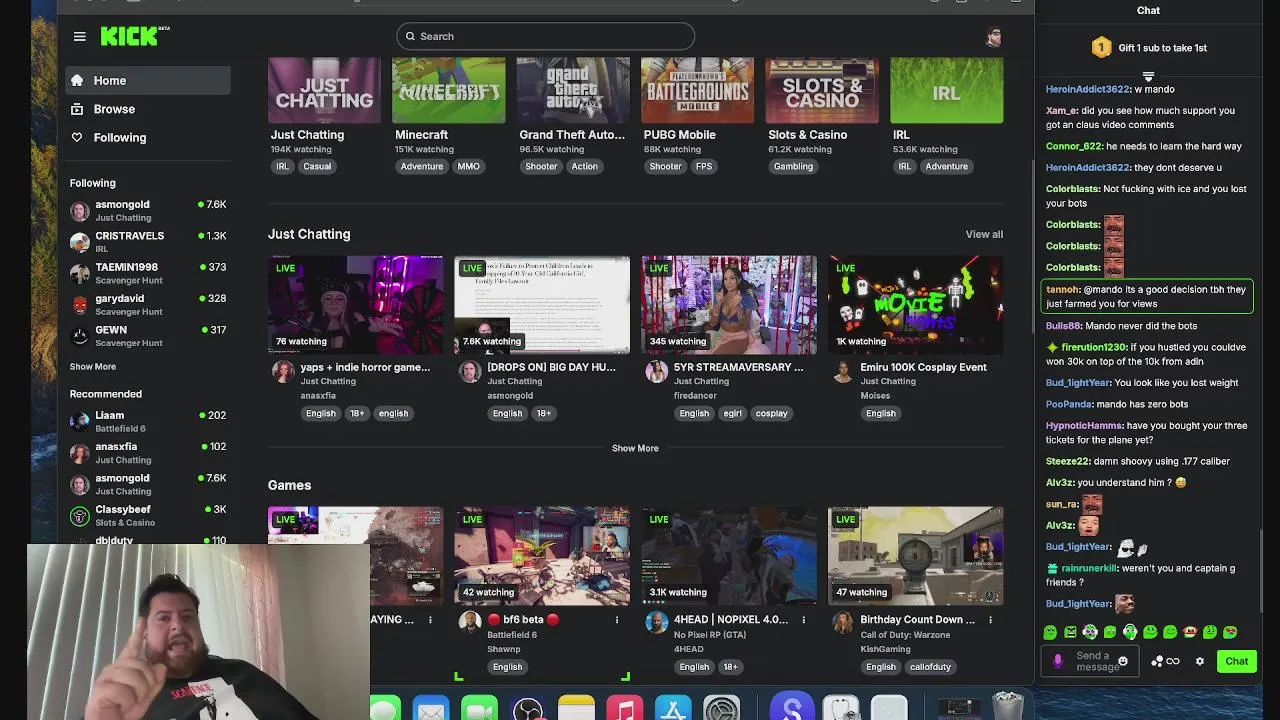This screenshot has height=720, width=1280.
Task: Click the Search field
Action: tap(545, 36)
